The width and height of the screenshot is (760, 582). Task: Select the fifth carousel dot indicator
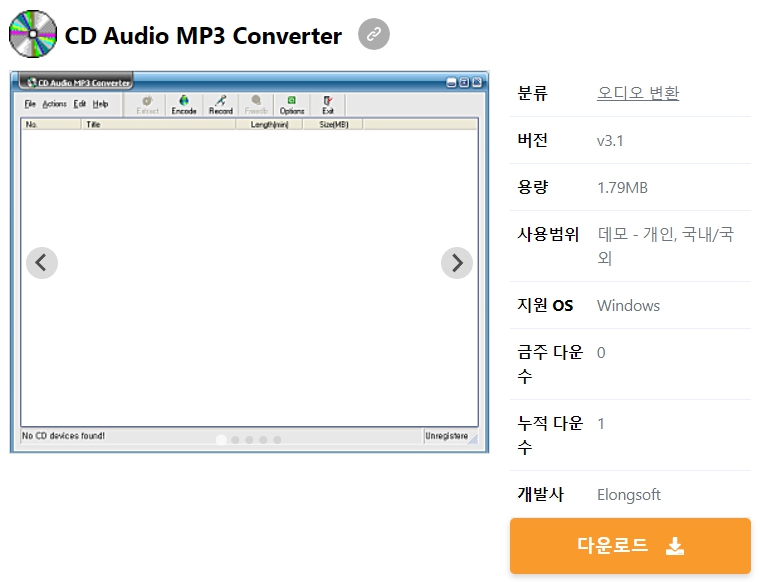pos(277,440)
